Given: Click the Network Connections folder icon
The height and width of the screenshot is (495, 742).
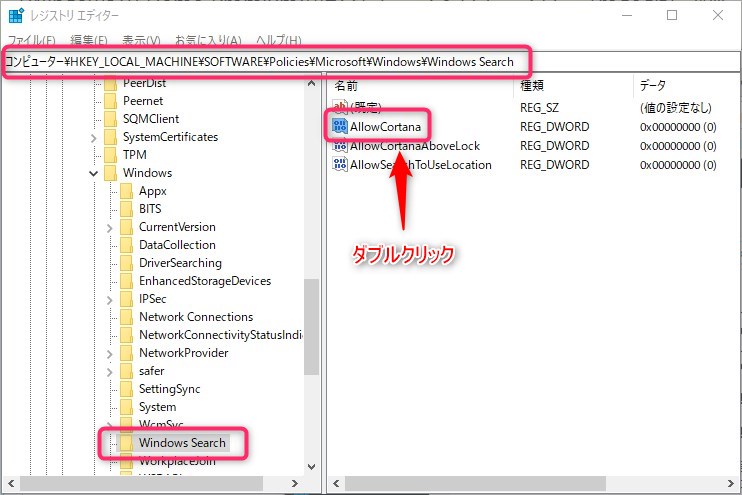Looking at the screenshot, I should [126, 317].
